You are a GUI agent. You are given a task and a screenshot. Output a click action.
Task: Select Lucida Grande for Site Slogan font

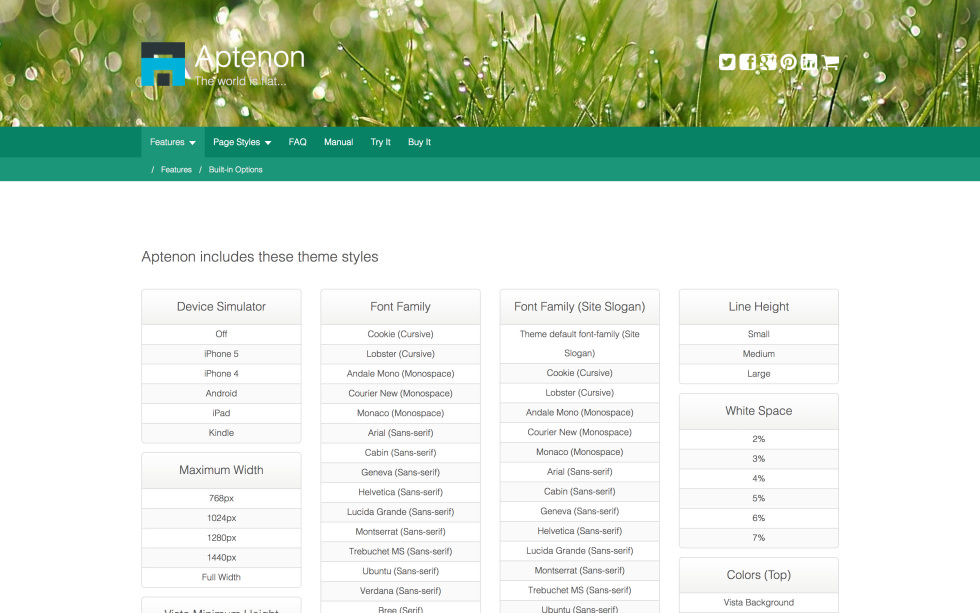click(x=579, y=551)
